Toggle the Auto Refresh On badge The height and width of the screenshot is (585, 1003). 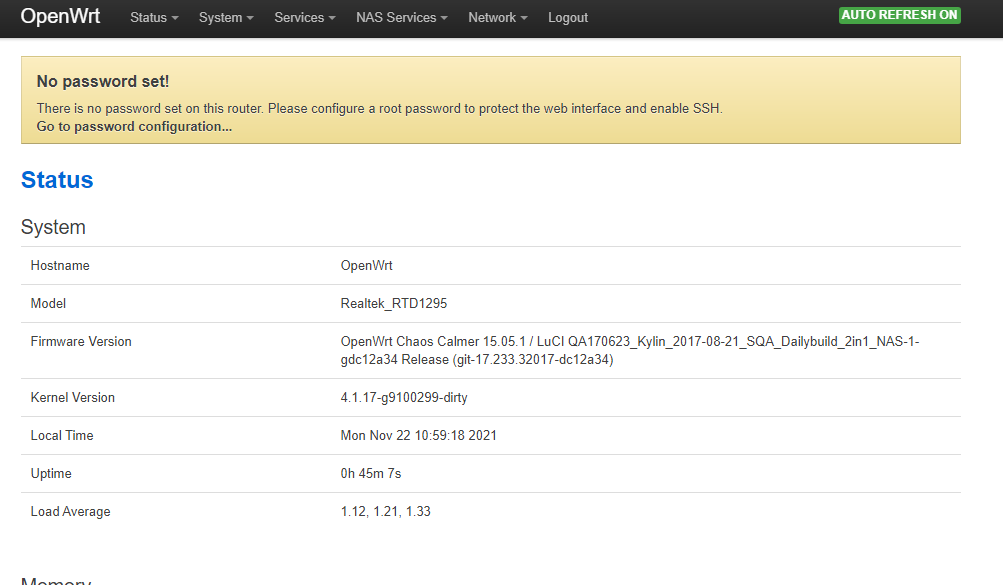click(899, 15)
